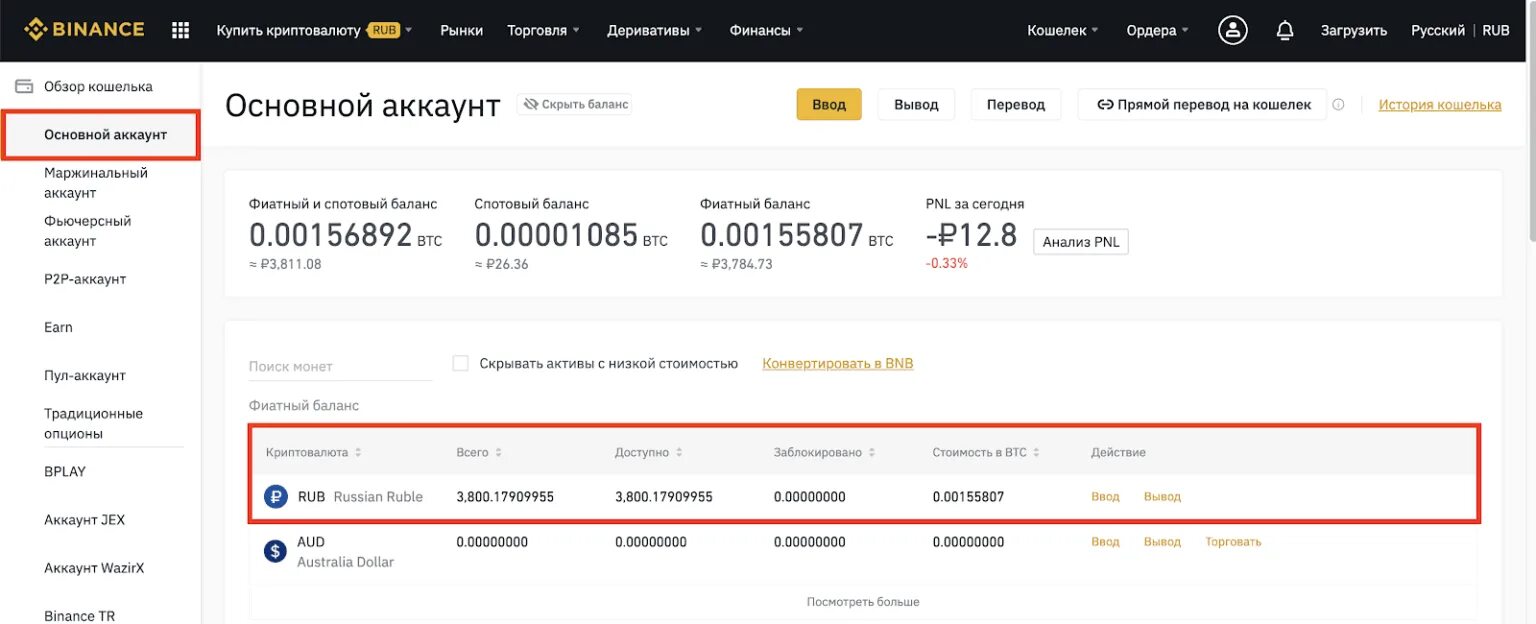Open 'Аккаунт WazirX' in sidebar
1536x624 pixels.
[x=94, y=567]
